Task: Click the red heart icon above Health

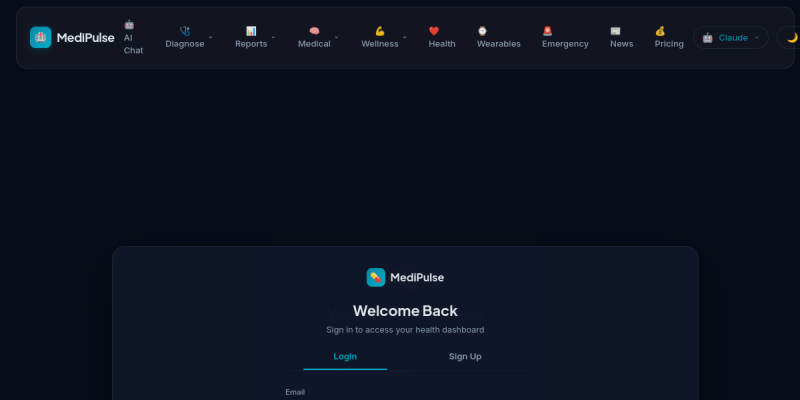Action: [x=434, y=31]
